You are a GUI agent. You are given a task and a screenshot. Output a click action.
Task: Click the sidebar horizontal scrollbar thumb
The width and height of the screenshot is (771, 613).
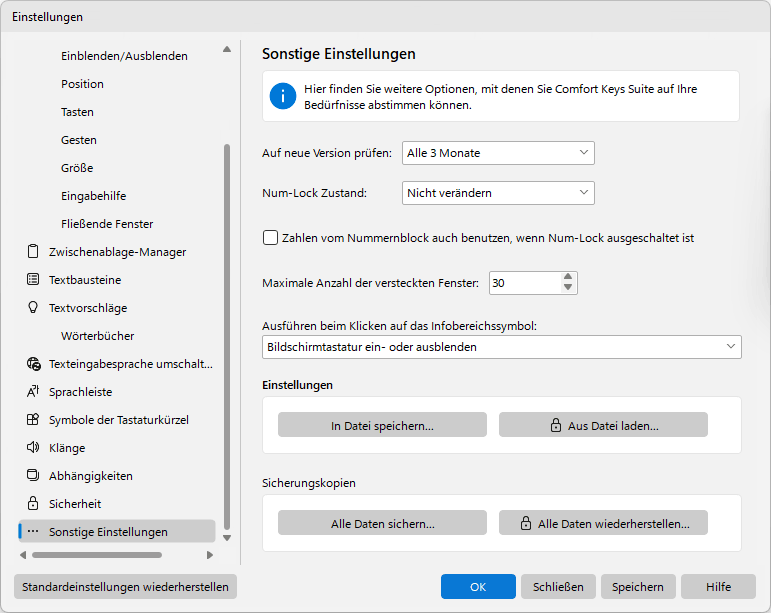tap(97, 555)
